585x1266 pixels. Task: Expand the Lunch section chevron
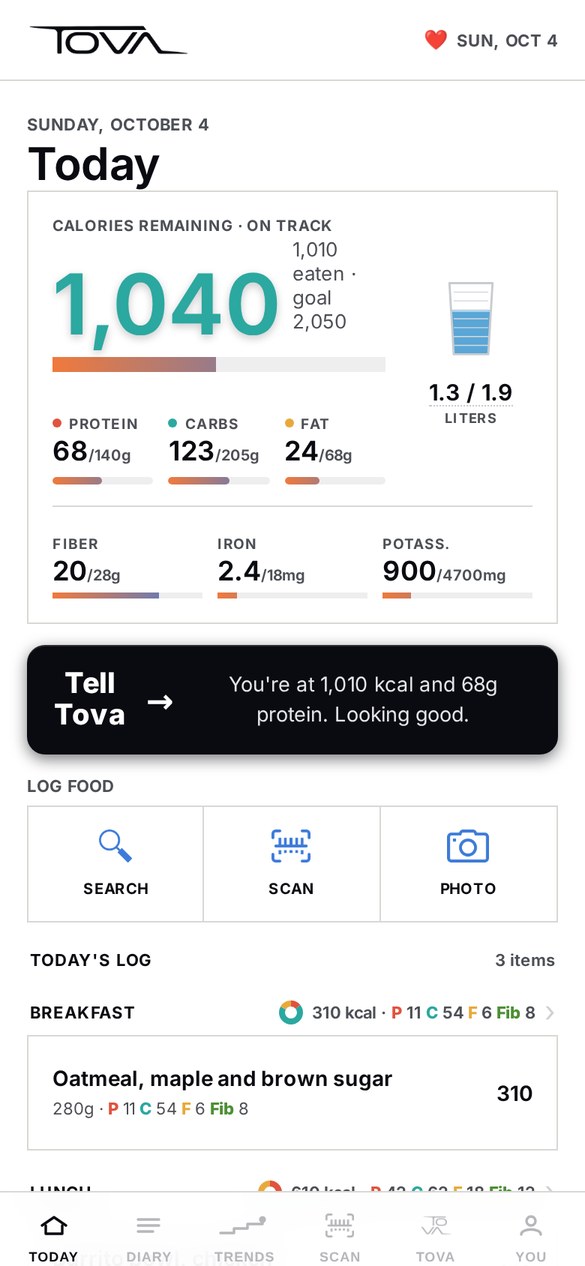550,1190
